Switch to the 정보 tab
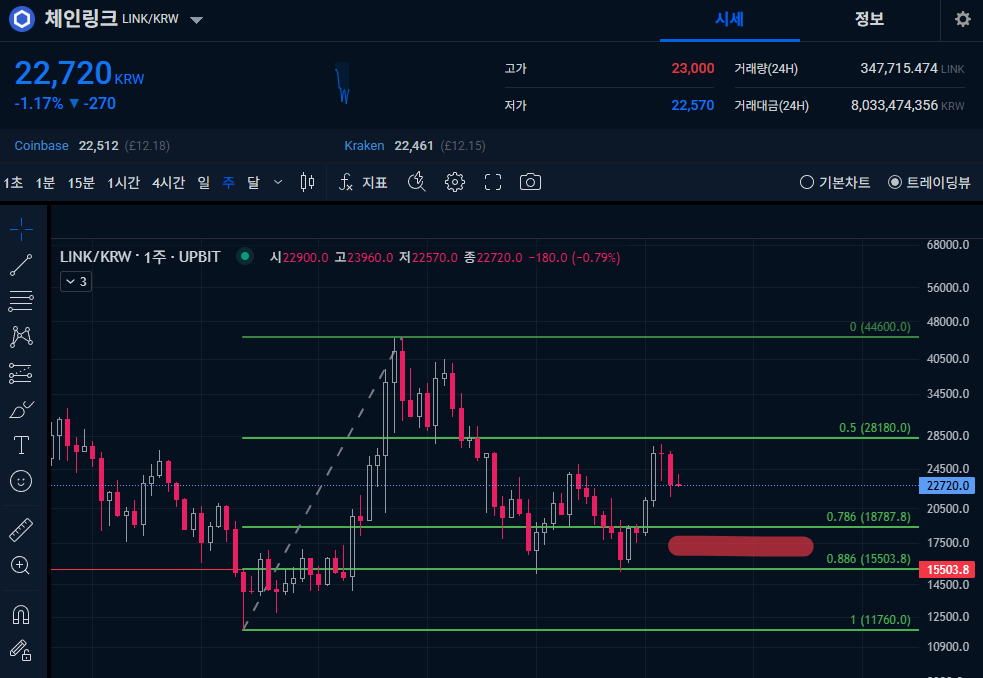Viewport: 983px width, 678px height. point(870,19)
